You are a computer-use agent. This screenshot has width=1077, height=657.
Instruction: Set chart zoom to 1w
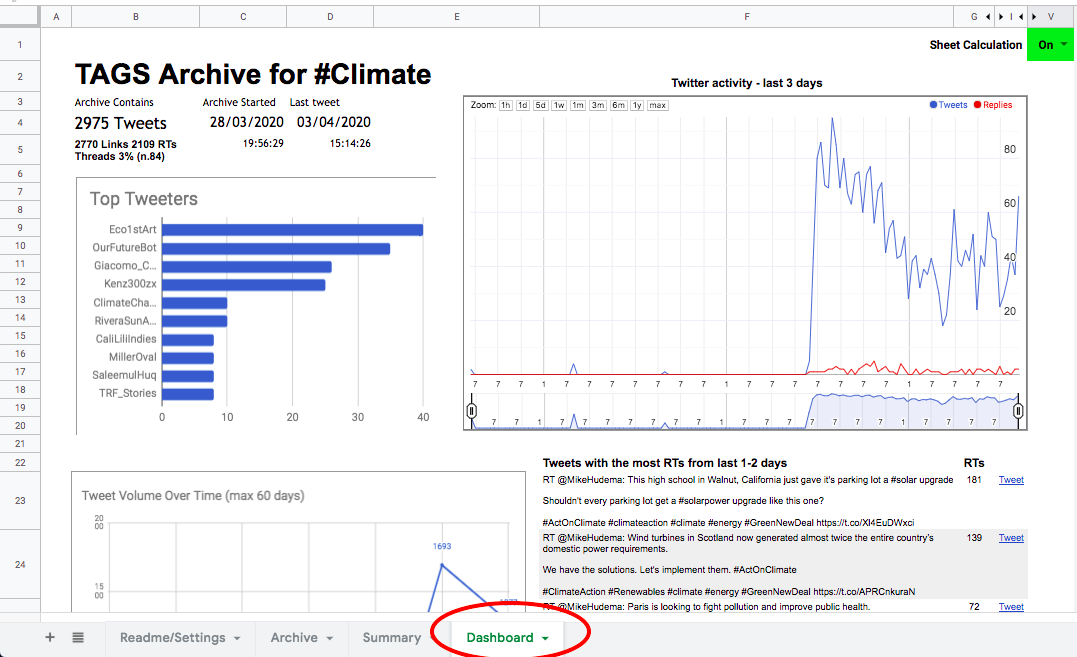point(559,105)
